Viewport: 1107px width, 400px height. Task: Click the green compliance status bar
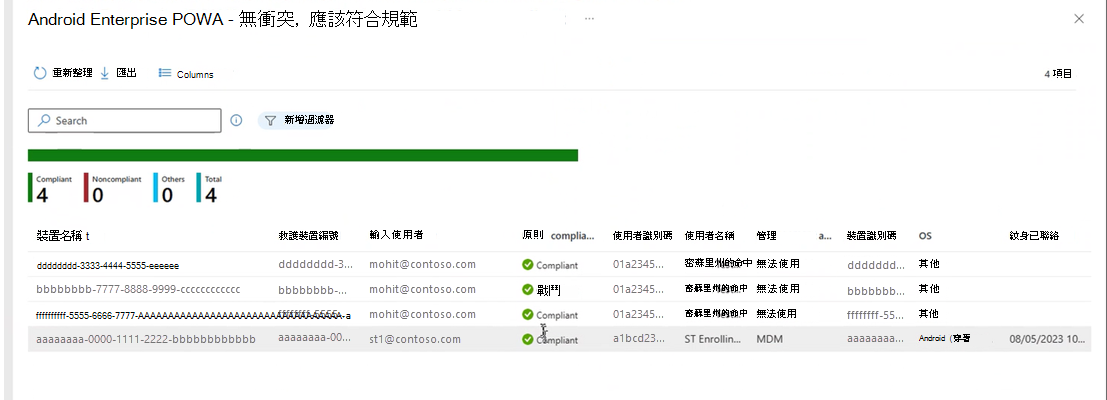303,155
